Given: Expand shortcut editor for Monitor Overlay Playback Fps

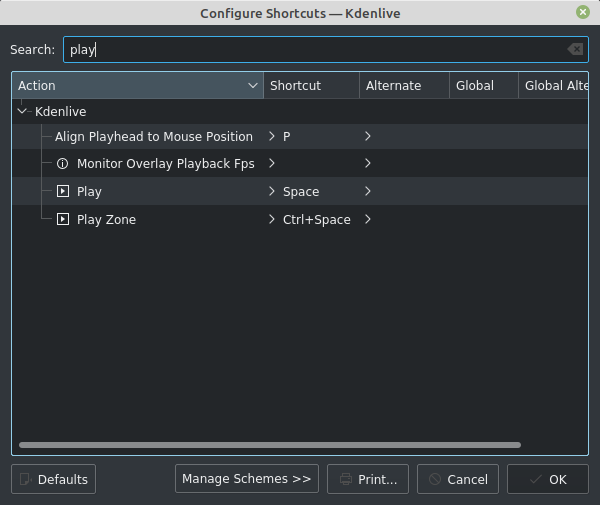Looking at the screenshot, I should pyautogui.click(x=272, y=163).
